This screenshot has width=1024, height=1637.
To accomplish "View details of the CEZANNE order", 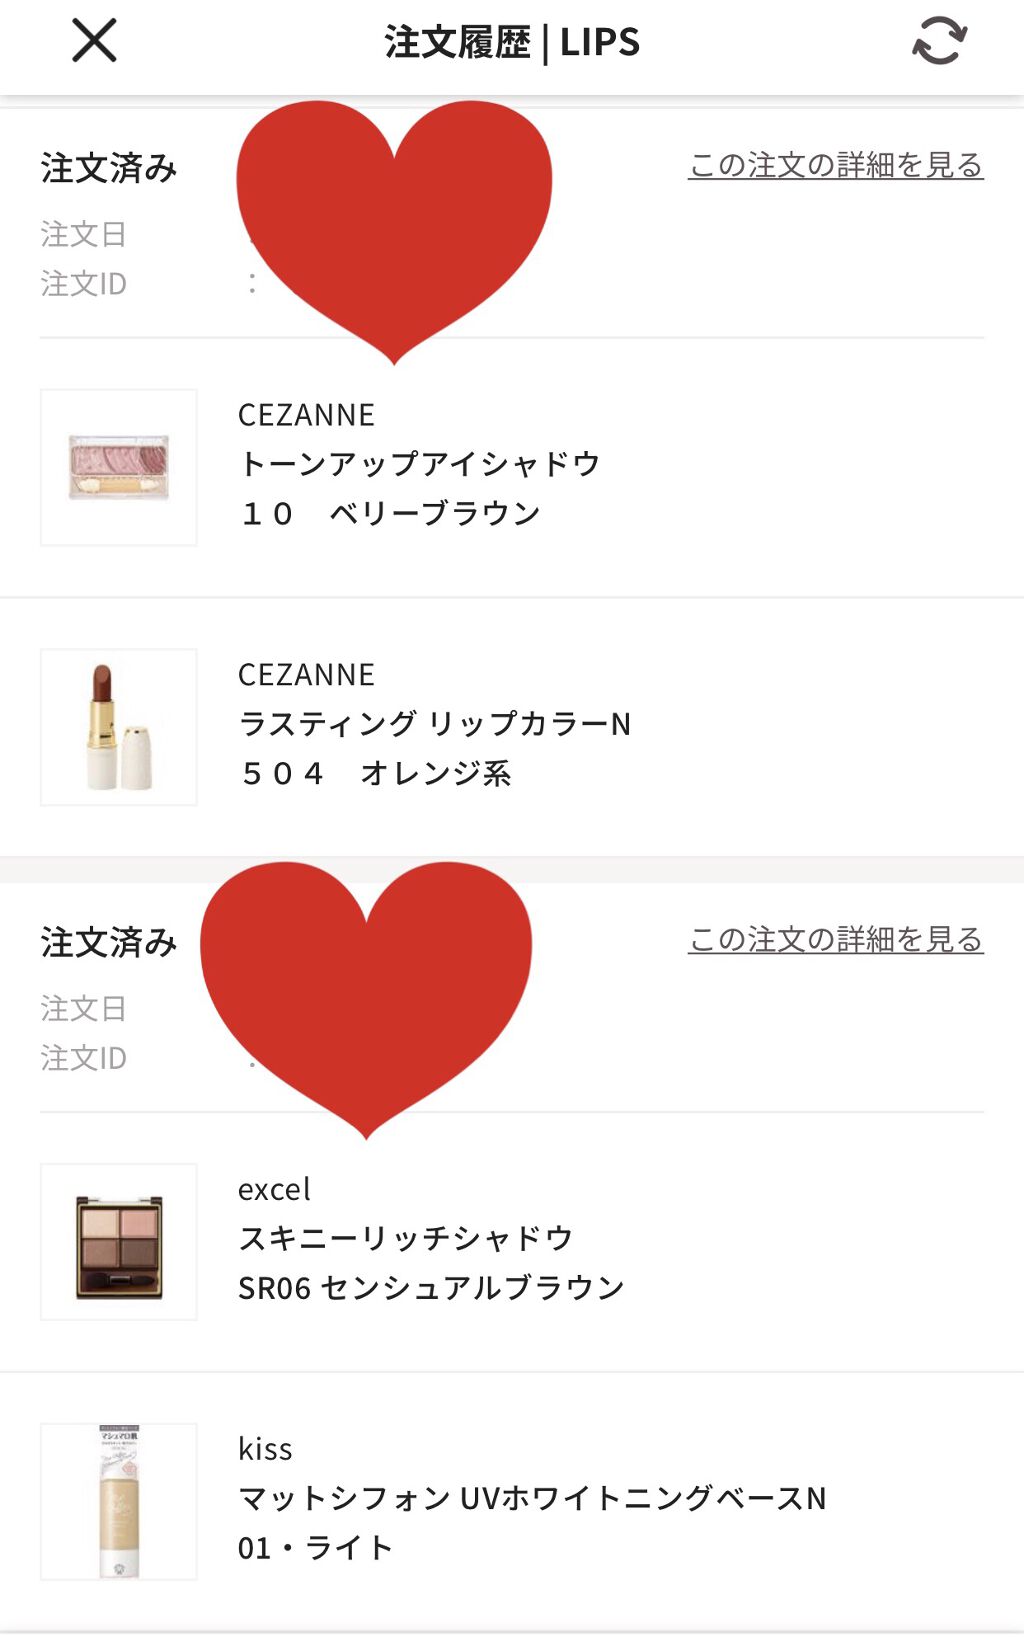I will coord(835,166).
